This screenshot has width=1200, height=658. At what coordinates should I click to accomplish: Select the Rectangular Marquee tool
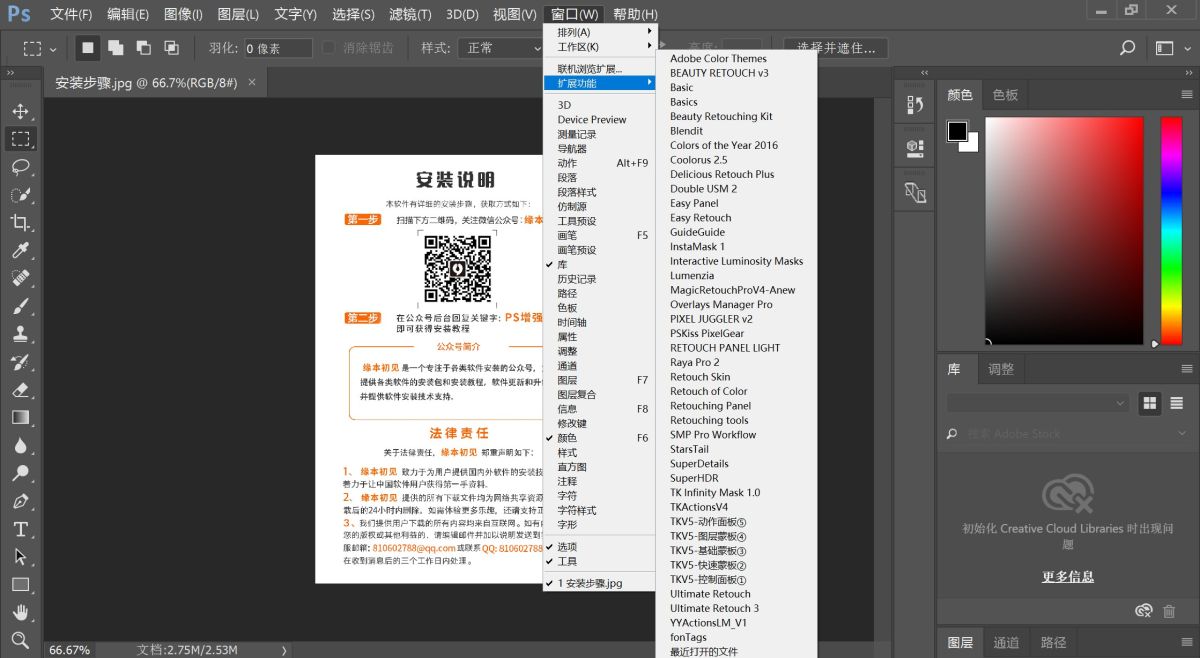[20, 138]
